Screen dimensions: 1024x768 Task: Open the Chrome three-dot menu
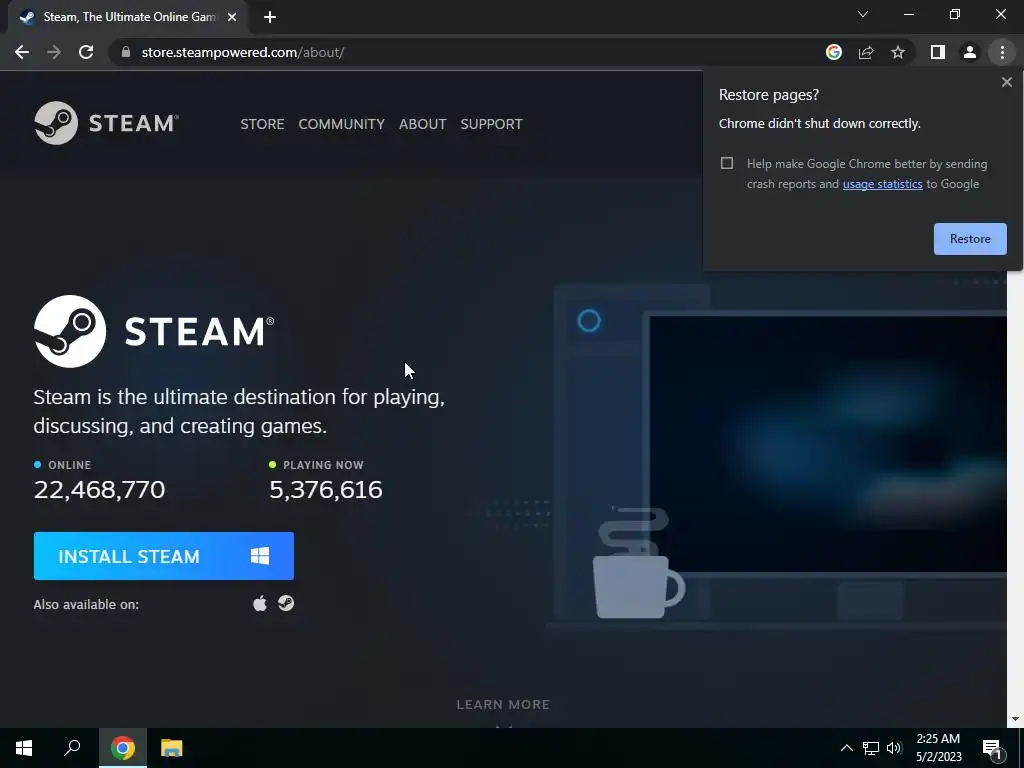(1002, 52)
